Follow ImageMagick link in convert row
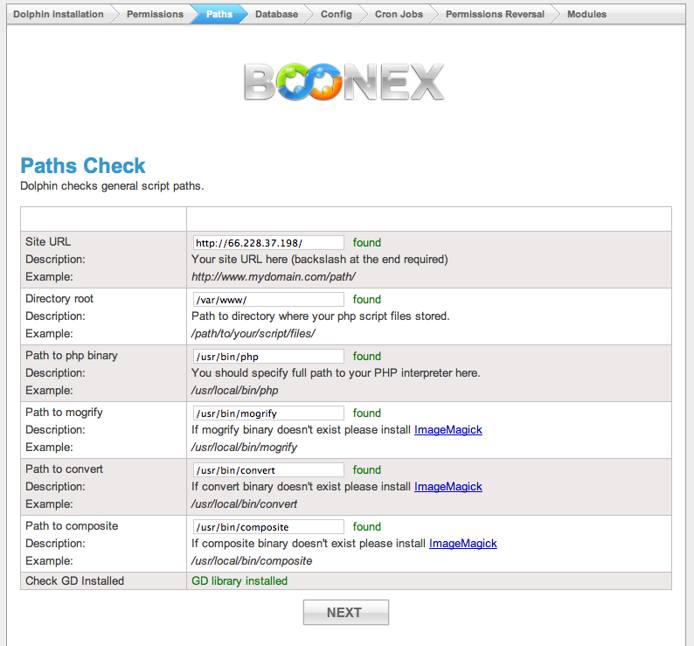694x646 pixels. [448, 487]
